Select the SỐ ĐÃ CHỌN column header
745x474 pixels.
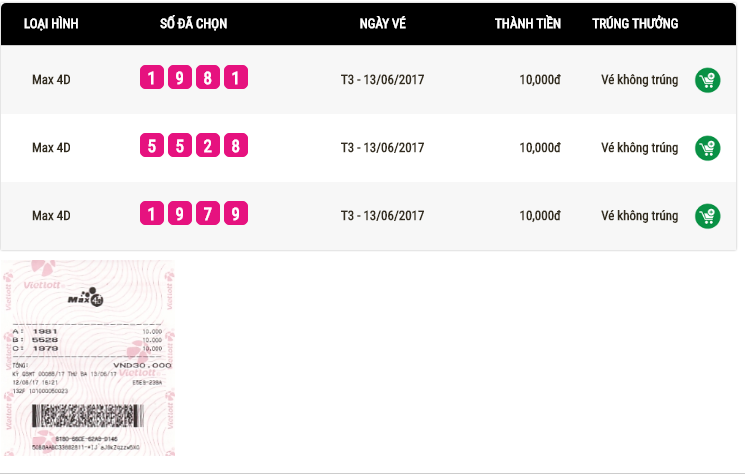(x=193, y=24)
